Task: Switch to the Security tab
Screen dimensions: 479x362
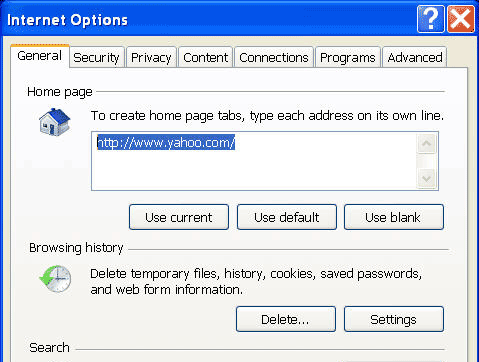Action: (96, 57)
